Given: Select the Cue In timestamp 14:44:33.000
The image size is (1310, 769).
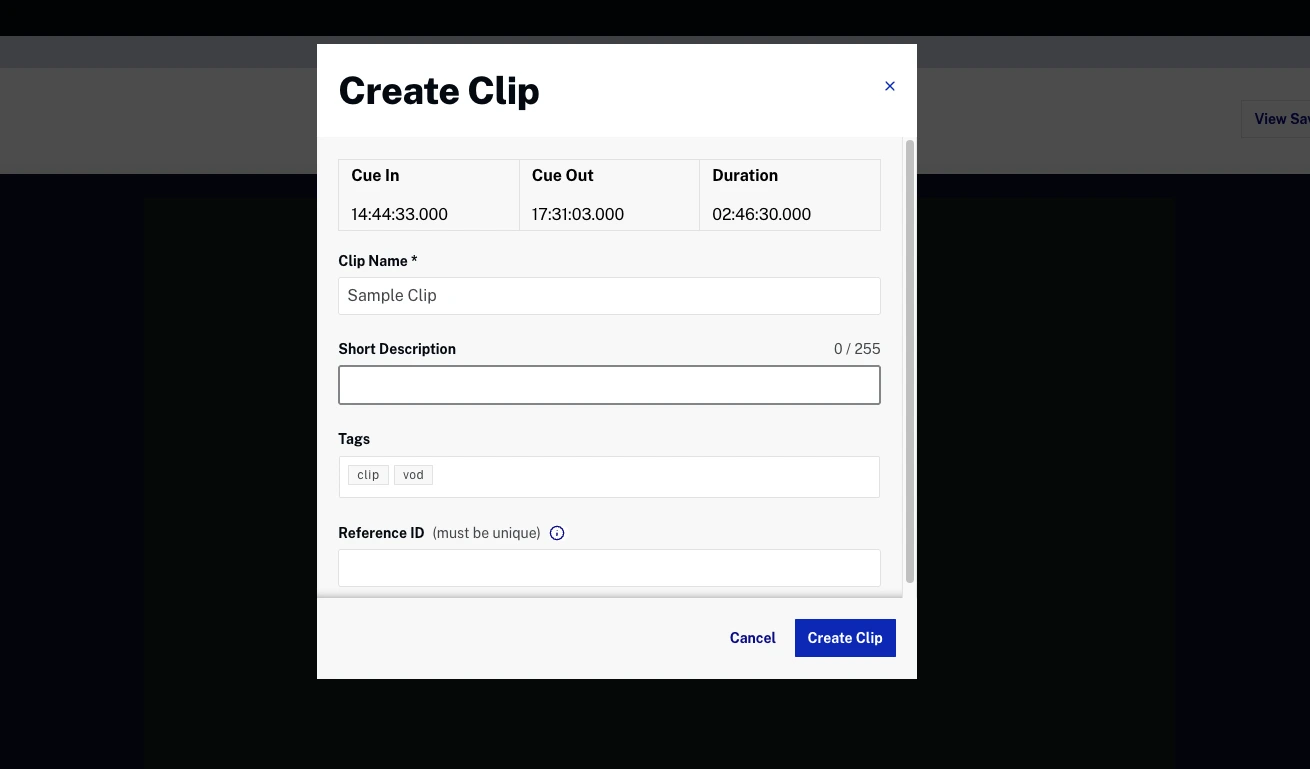Looking at the screenshot, I should click(399, 214).
